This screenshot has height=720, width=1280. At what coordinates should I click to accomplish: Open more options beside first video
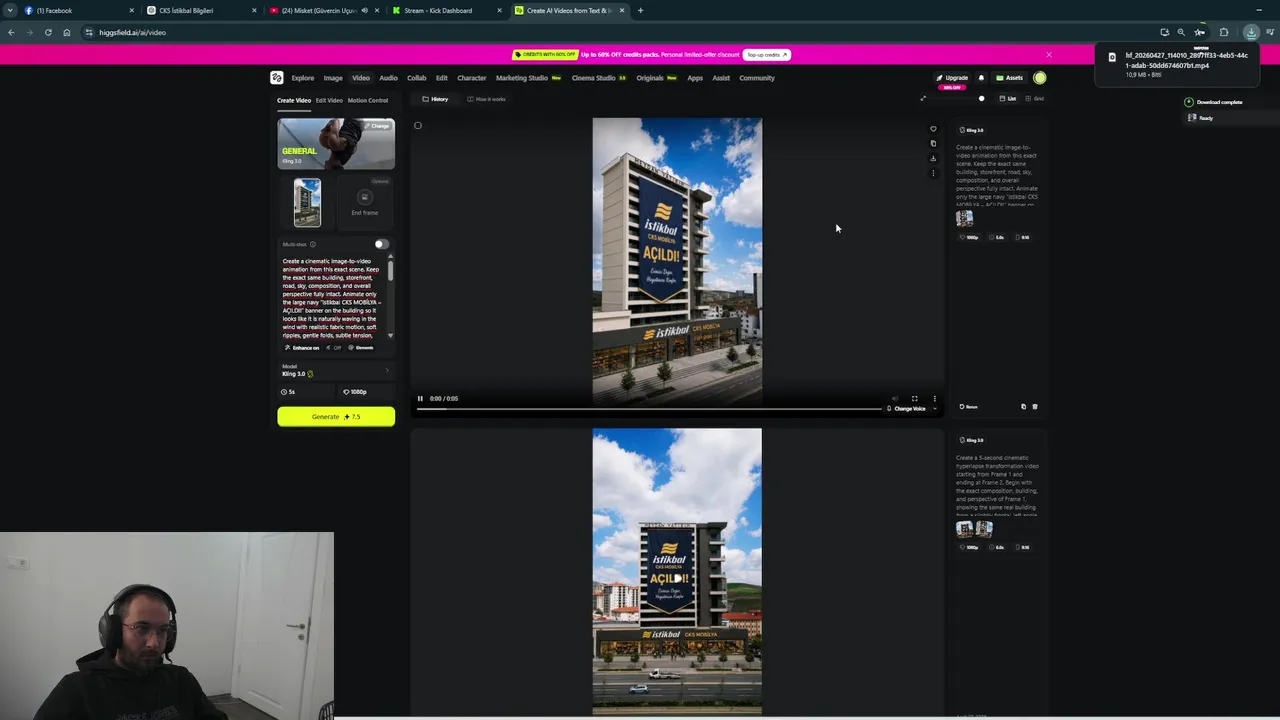pyautogui.click(x=933, y=173)
